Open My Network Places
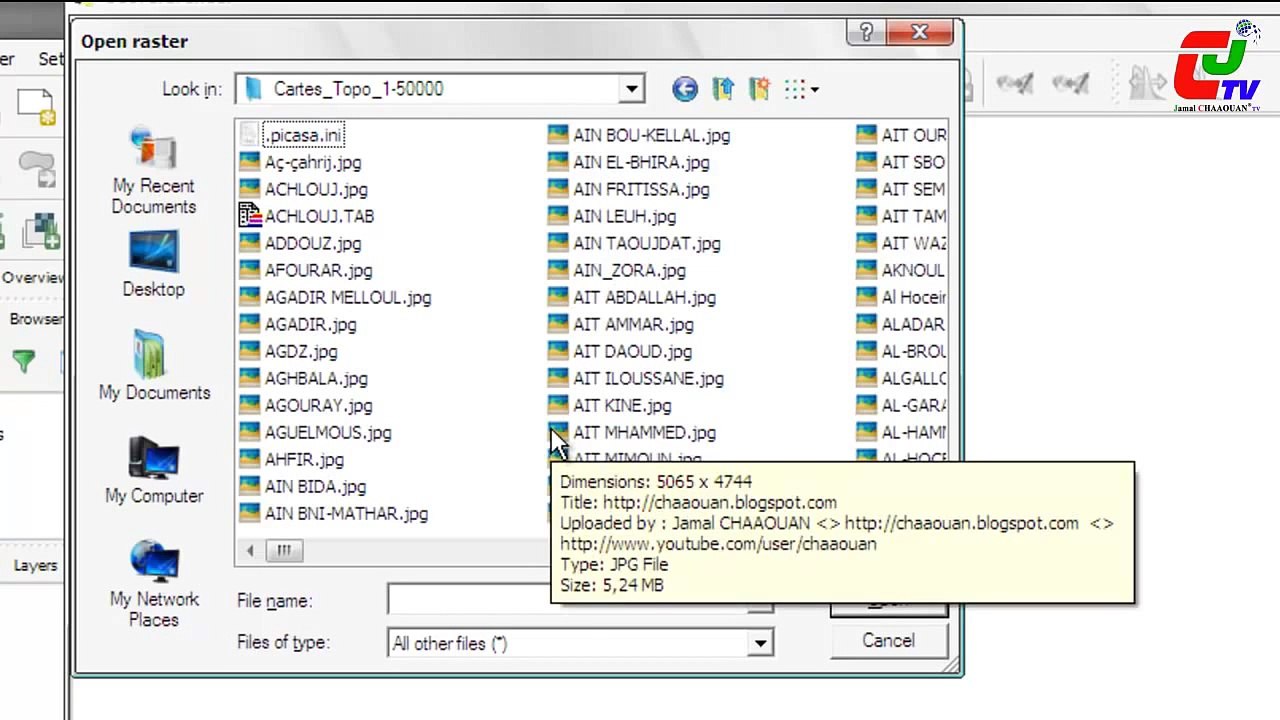Image resolution: width=1280 pixels, height=720 pixels. pos(154,584)
